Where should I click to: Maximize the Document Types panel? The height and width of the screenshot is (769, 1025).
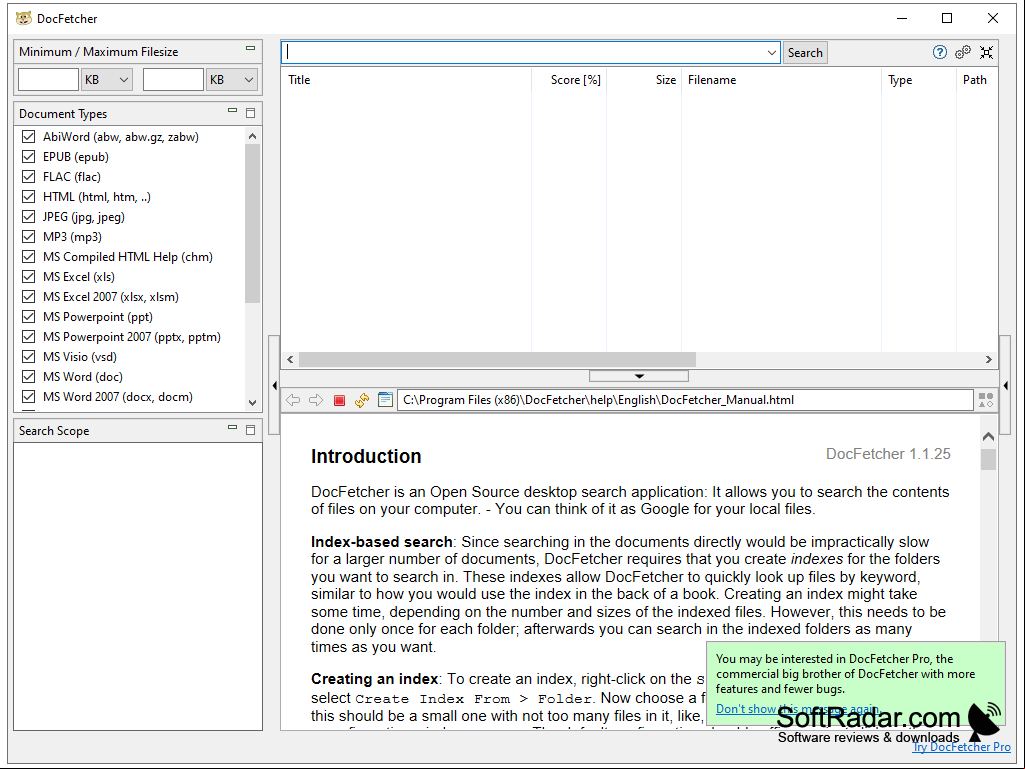pyautogui.click(x=250, y=113)
